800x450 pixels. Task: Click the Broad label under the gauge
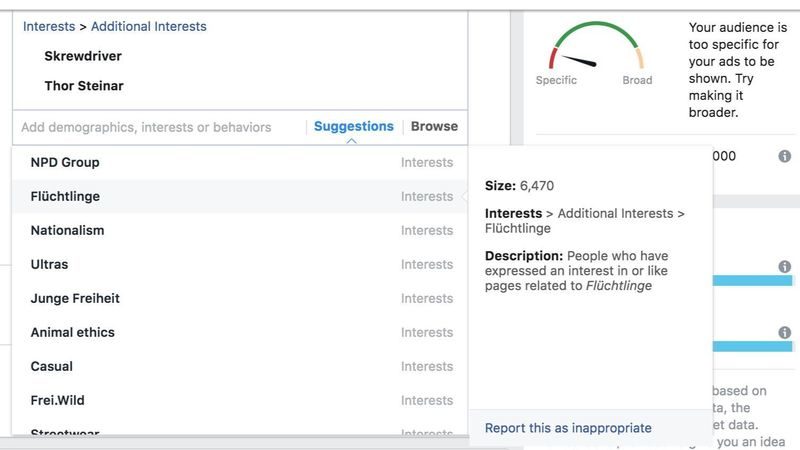pos(637,80)
